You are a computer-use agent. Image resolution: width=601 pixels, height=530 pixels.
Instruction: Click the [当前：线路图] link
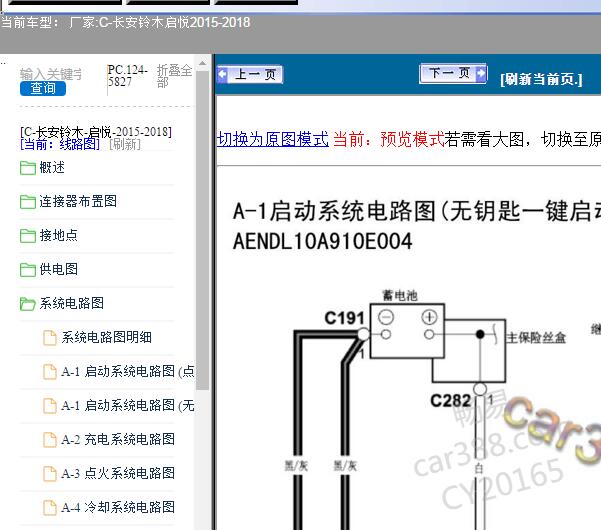coord(60,144)
